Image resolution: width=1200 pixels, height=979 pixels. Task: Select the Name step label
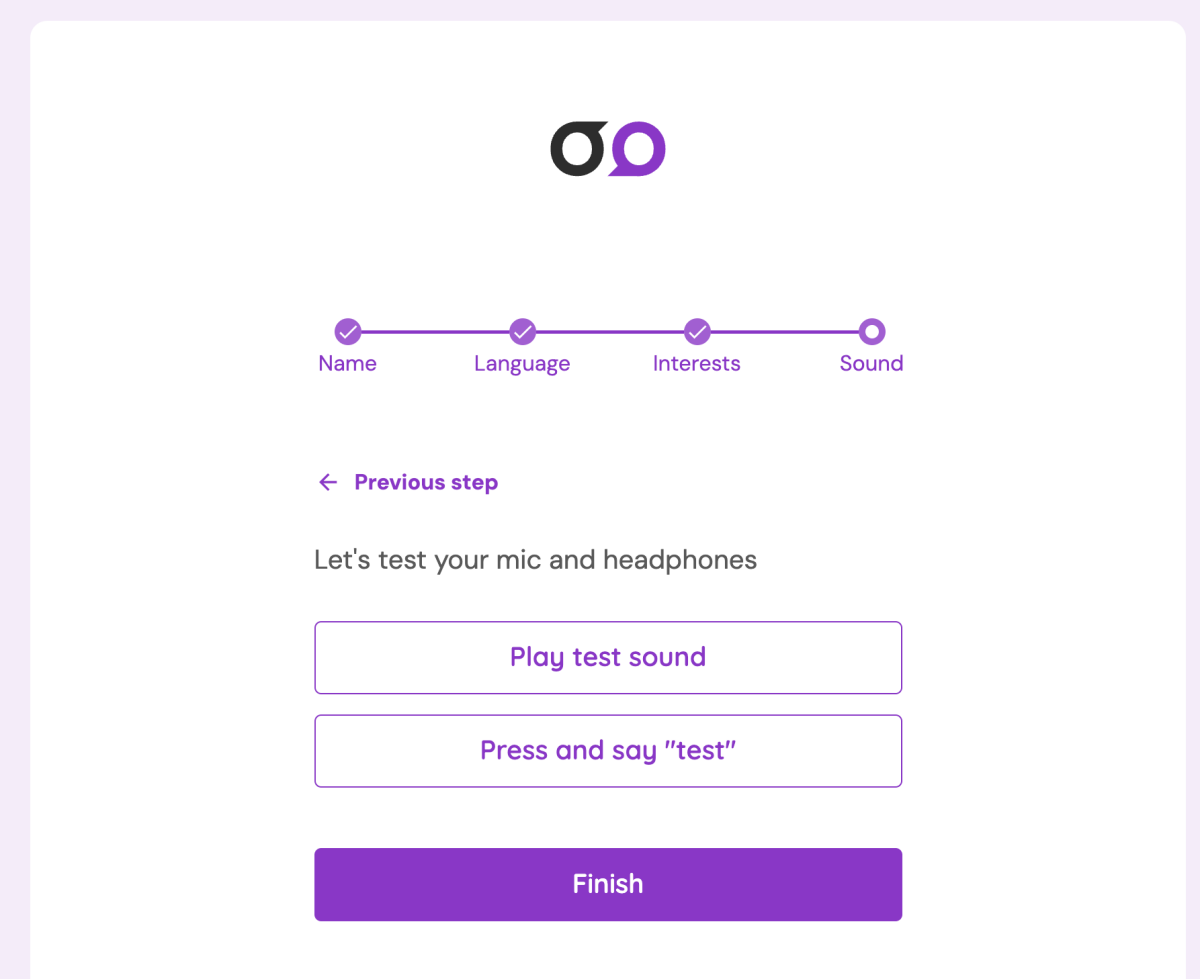pos(347,364)
